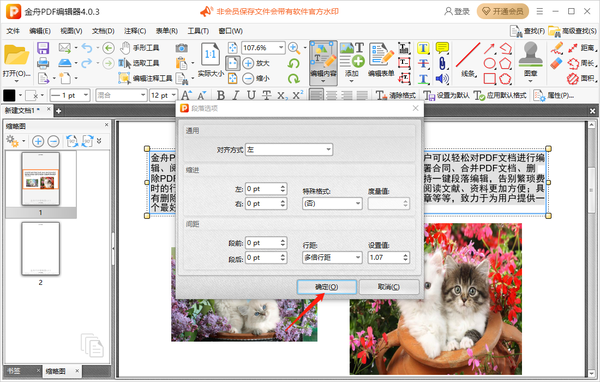Click the Clear Format (清除格式) button

tap(396, 95)
